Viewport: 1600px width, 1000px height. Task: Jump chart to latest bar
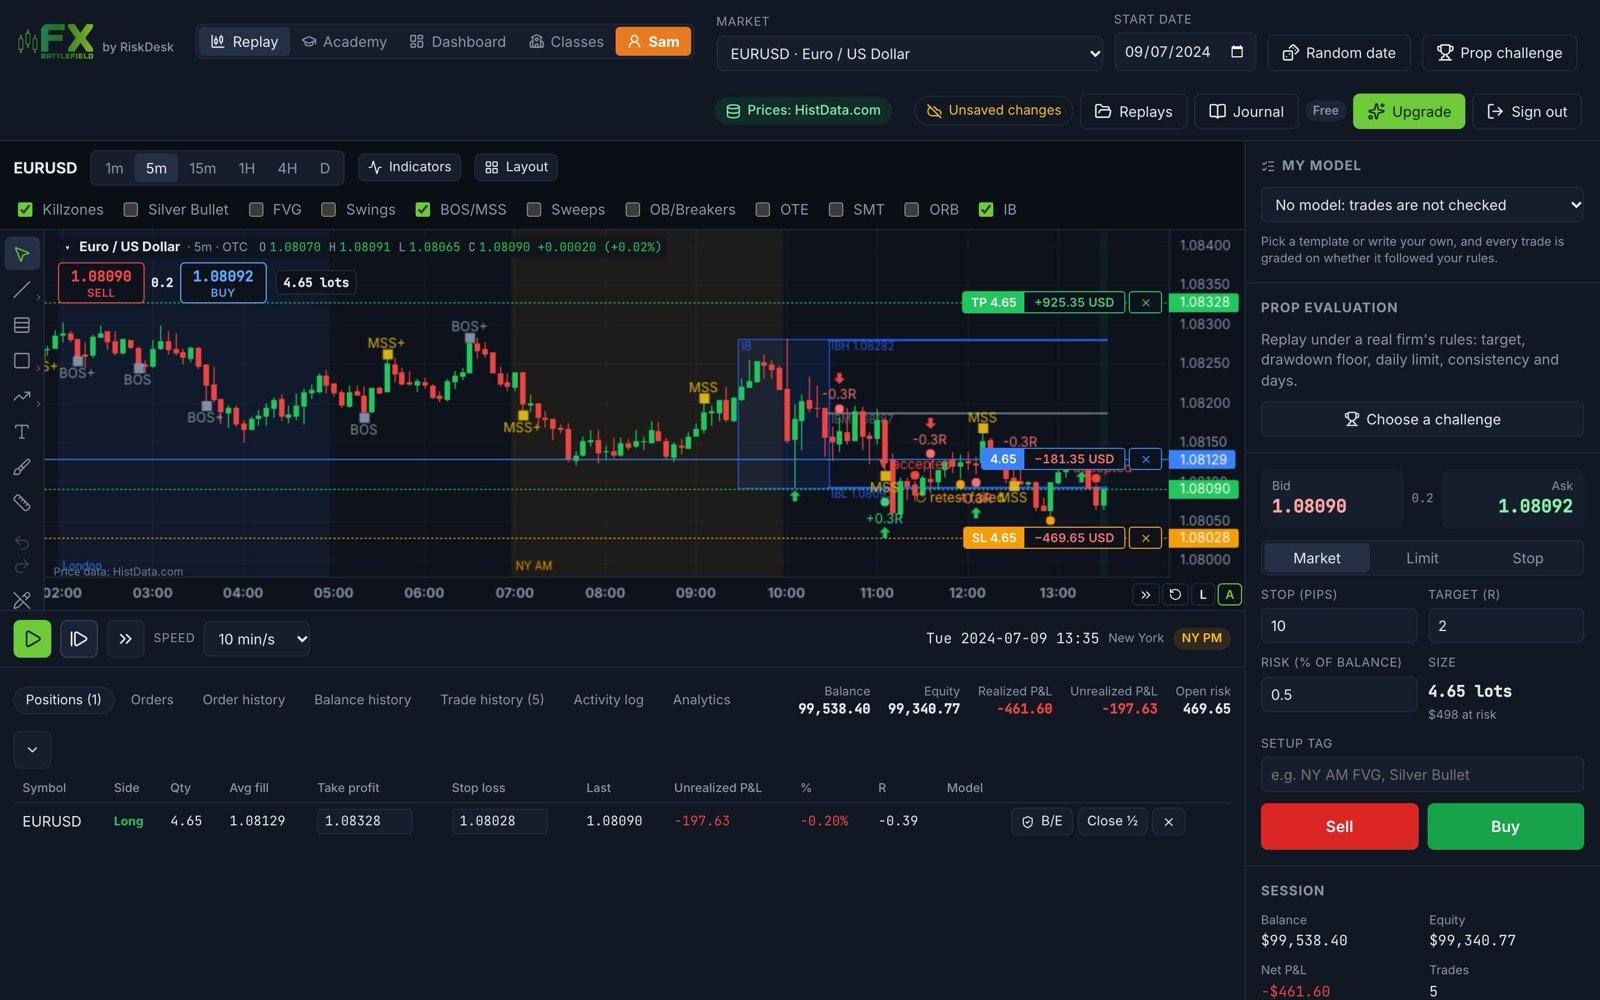(x=1146, y=594)
